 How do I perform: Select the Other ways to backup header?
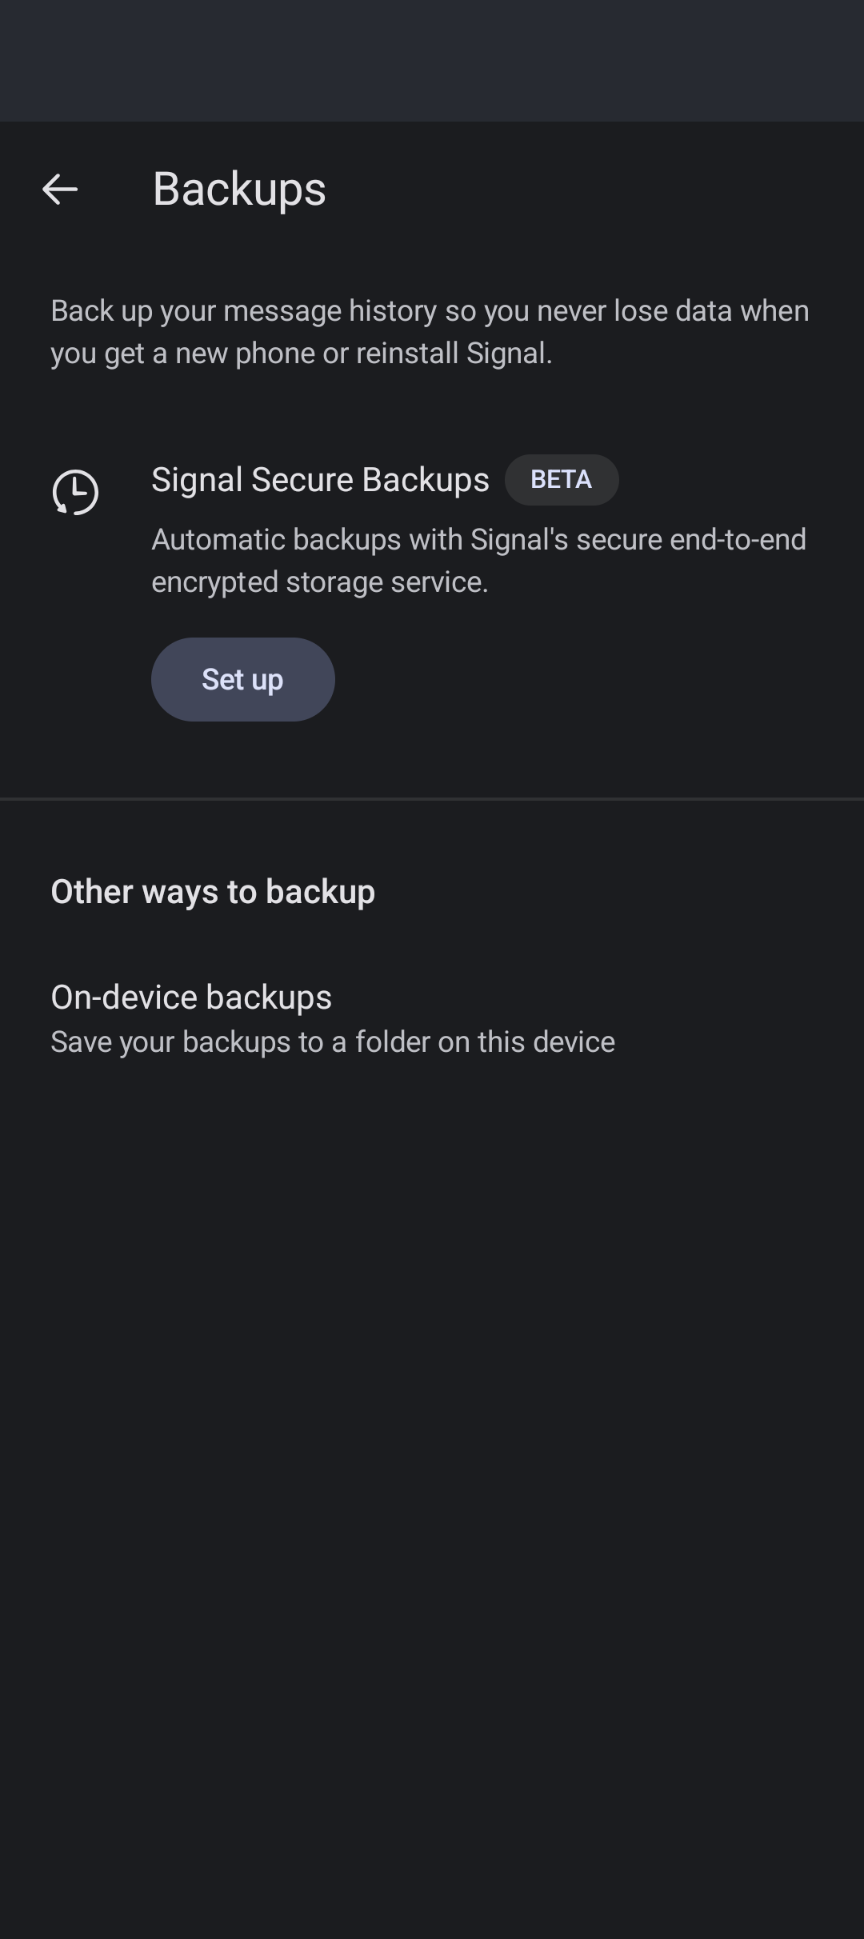[x=213, y=891]
